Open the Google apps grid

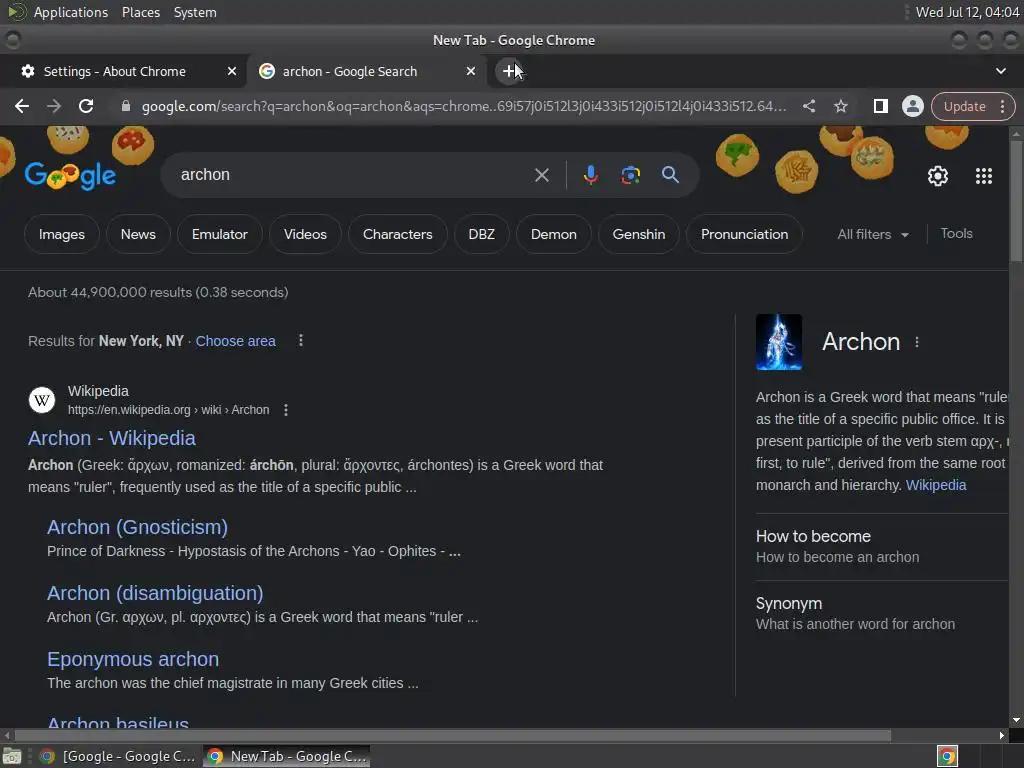point(984,176)
